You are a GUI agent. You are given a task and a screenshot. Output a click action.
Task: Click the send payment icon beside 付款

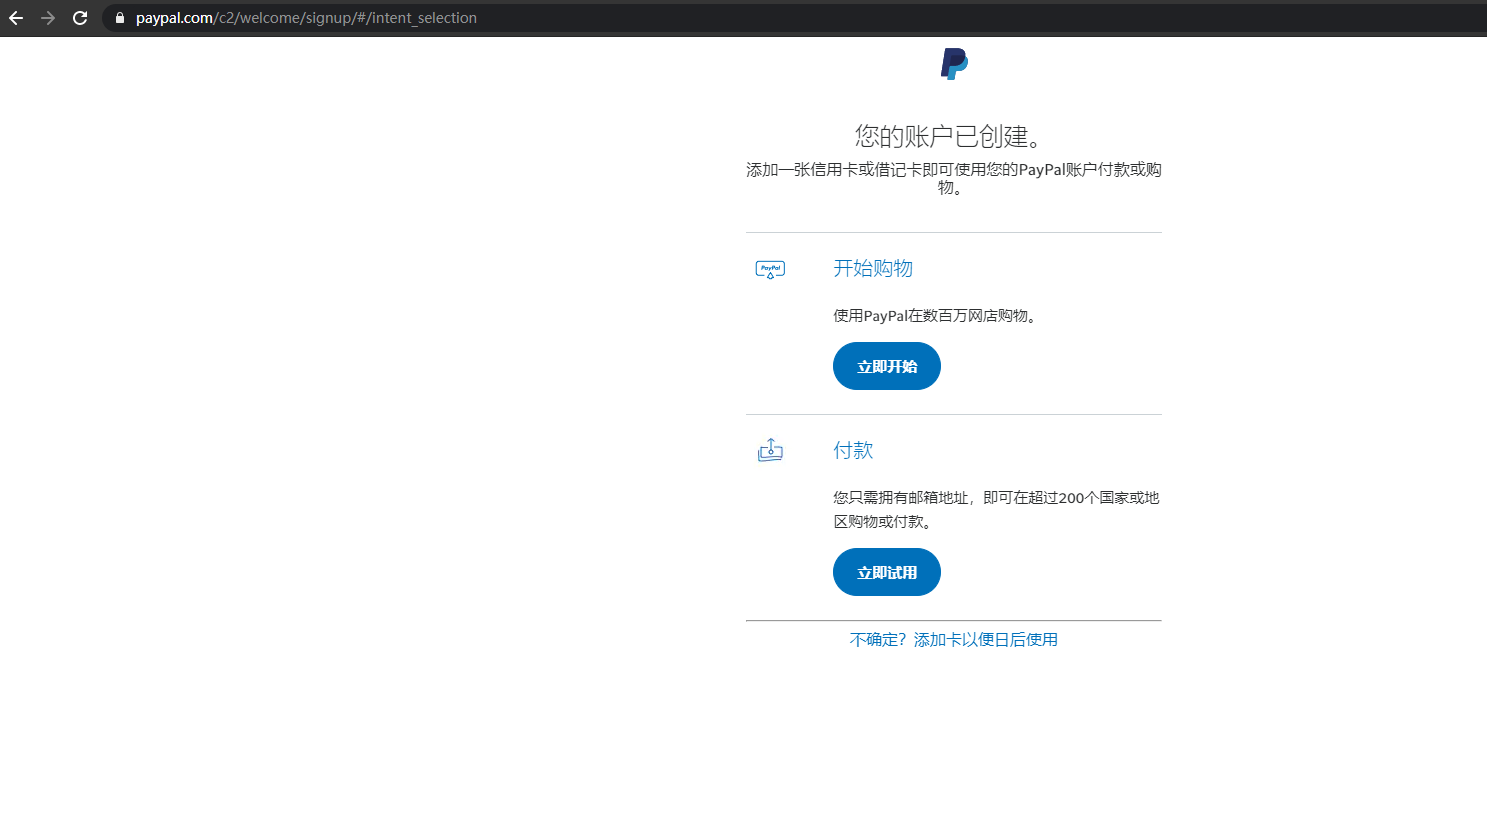click(770, 450)
